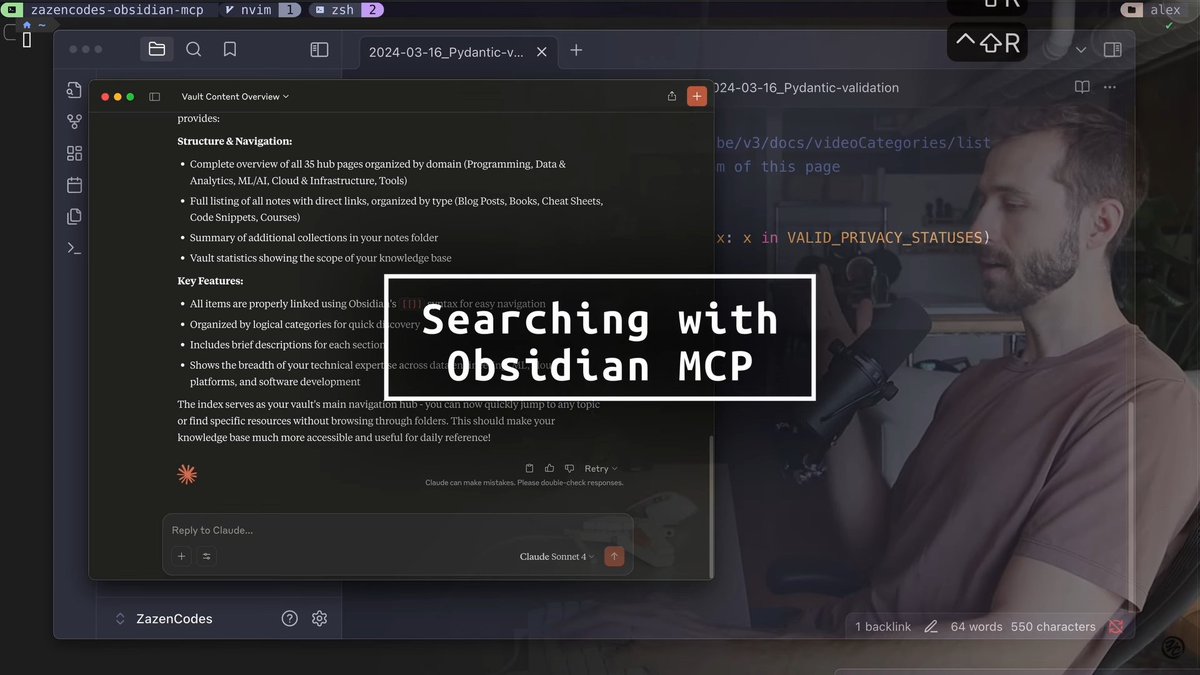Viewport: 1200px width, 675px height.
Task: Share the Claude conversation
Action: [672, 97]
